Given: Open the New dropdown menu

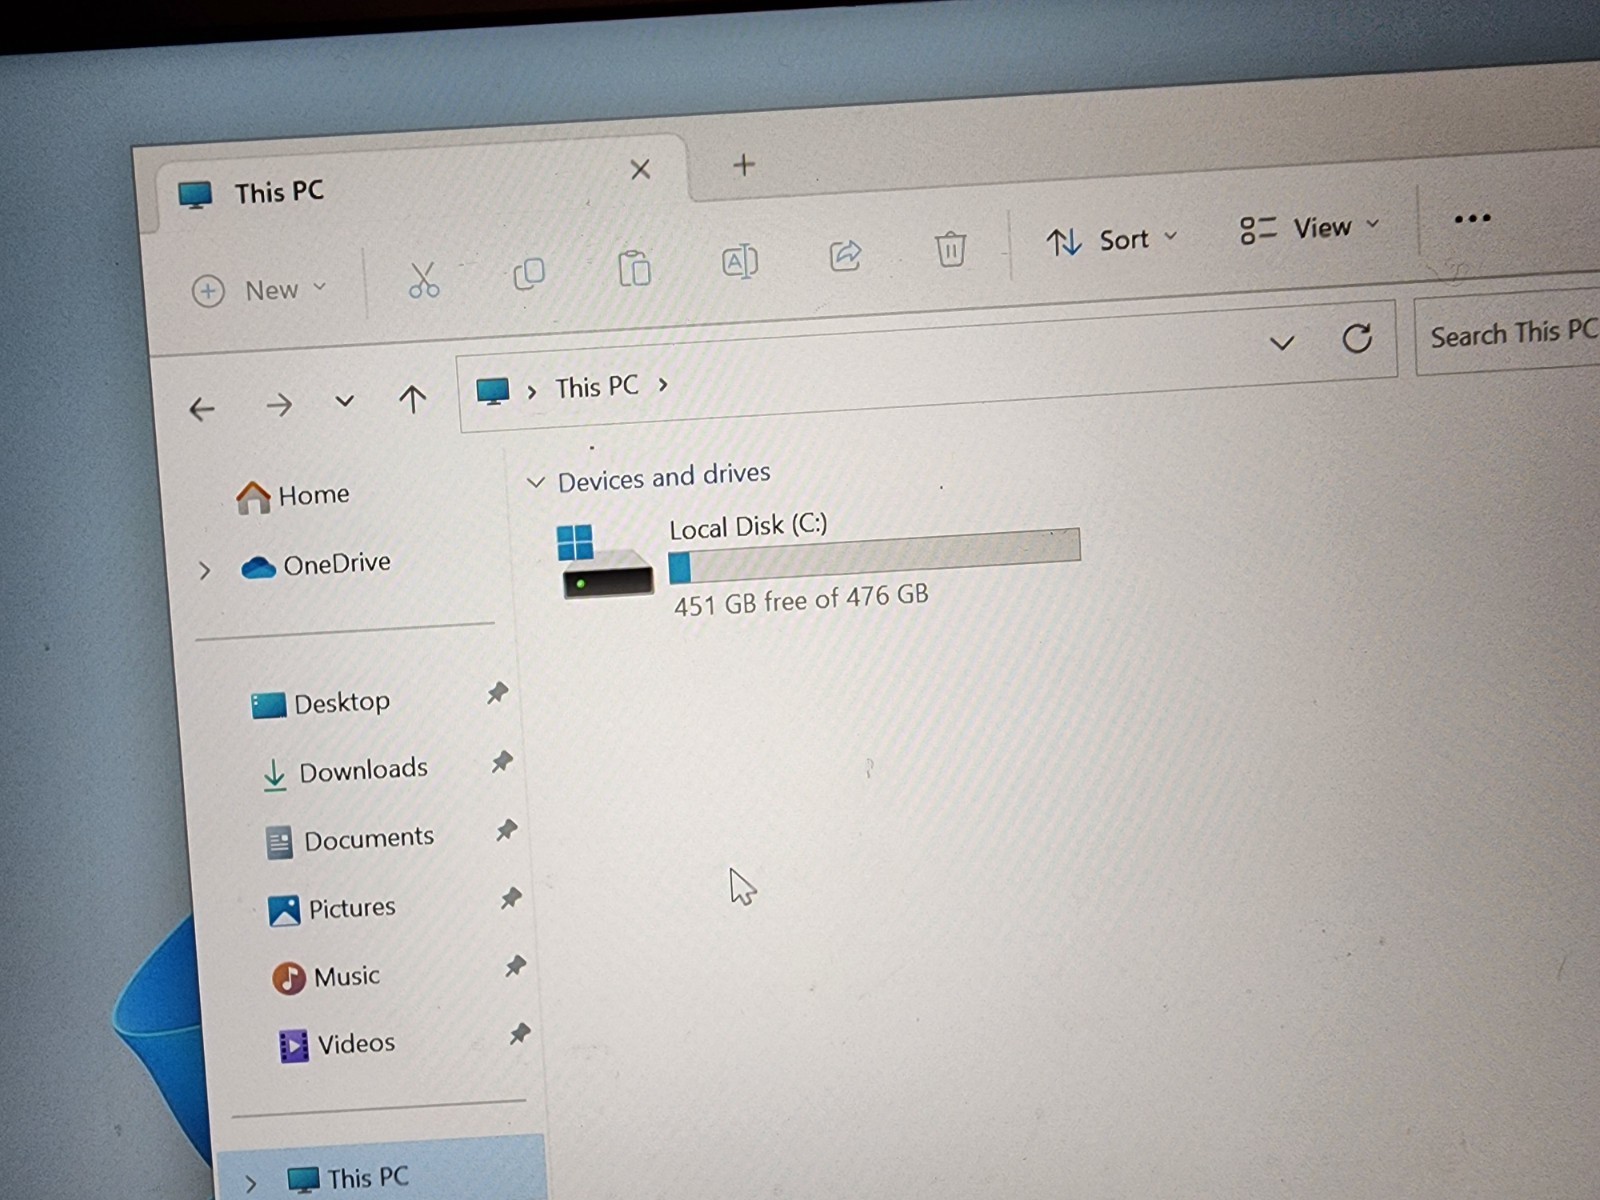Looking at the screenshot, I should point(259,290).
